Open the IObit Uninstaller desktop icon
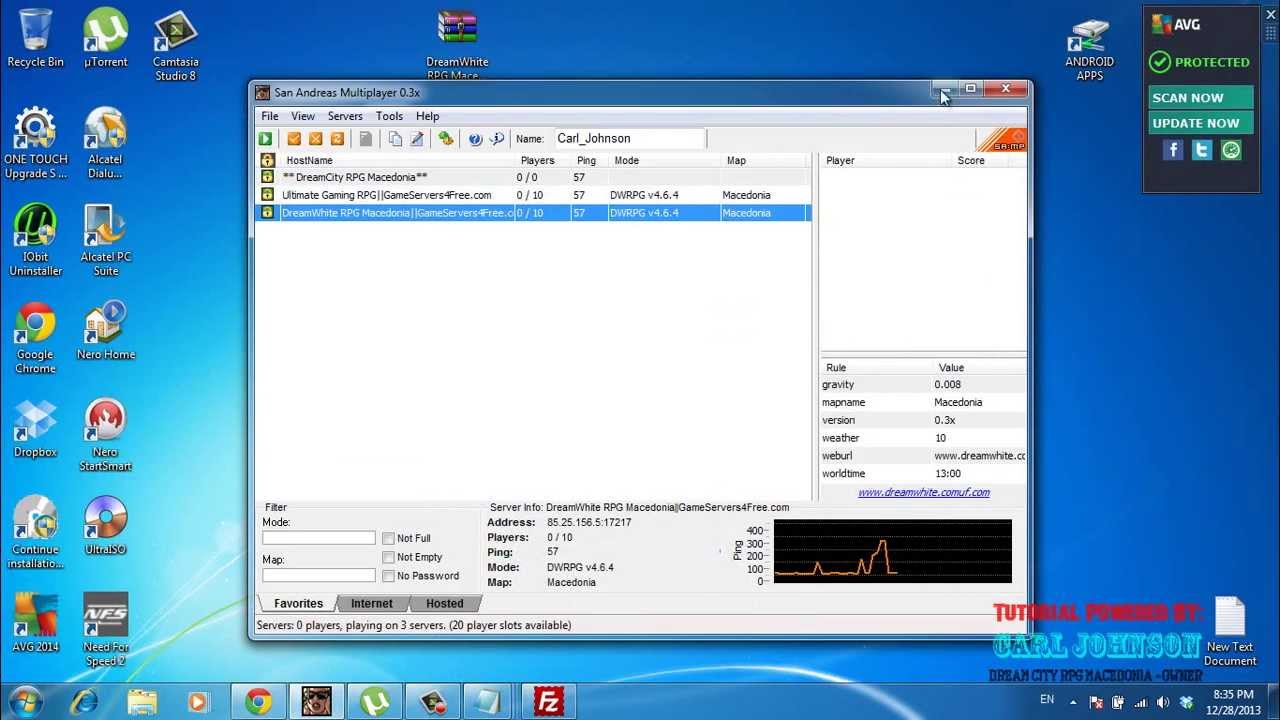 (35, 240)
